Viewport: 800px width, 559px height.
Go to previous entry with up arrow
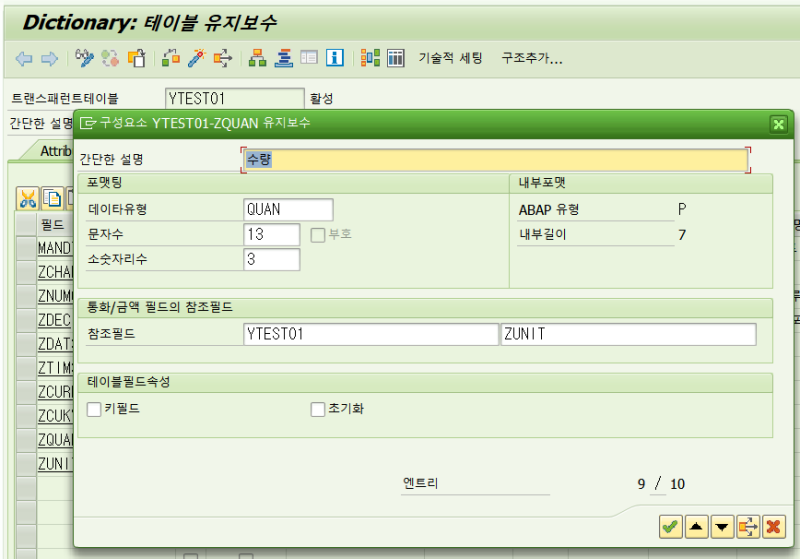696,526
